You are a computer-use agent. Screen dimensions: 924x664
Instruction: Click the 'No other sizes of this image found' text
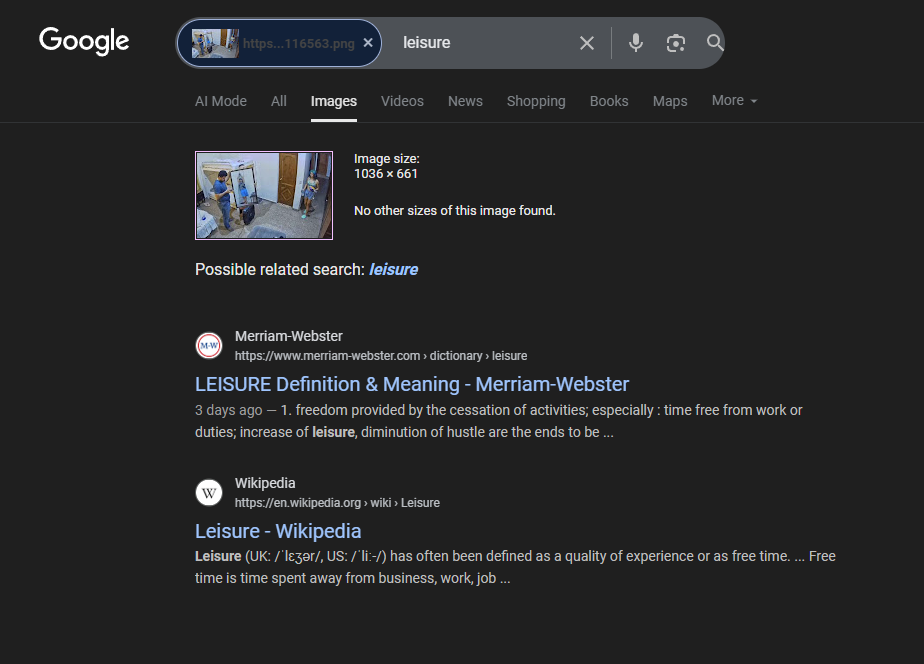(454, 210)
